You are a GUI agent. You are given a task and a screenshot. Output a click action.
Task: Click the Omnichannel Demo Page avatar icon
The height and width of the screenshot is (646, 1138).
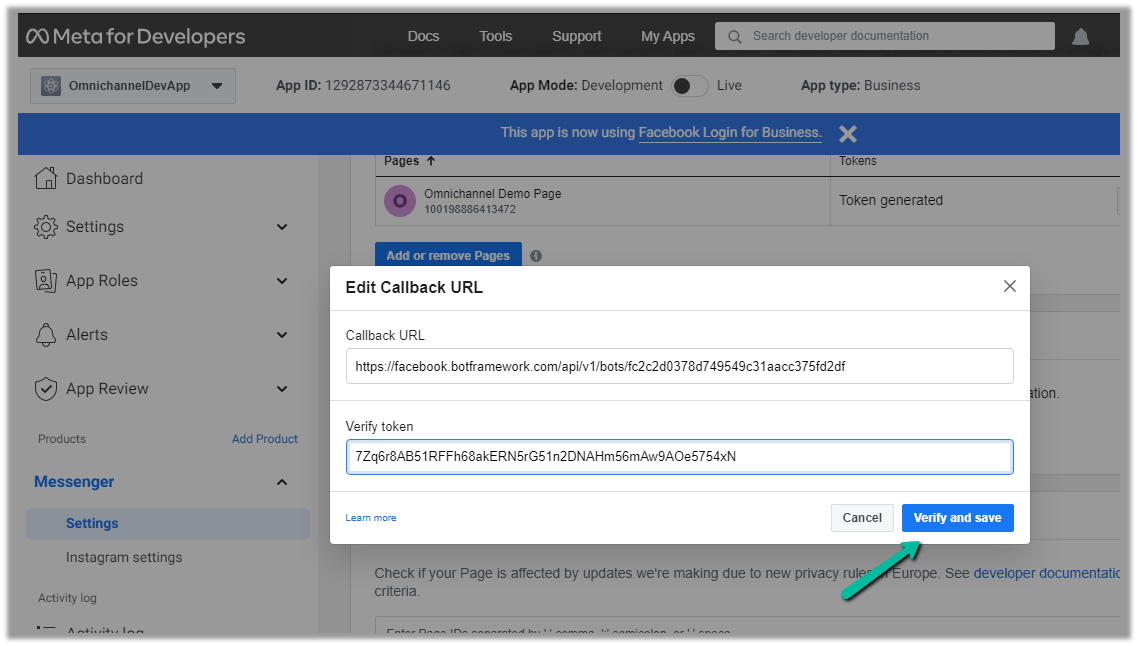pyautogui.click(x=400, y=201)
